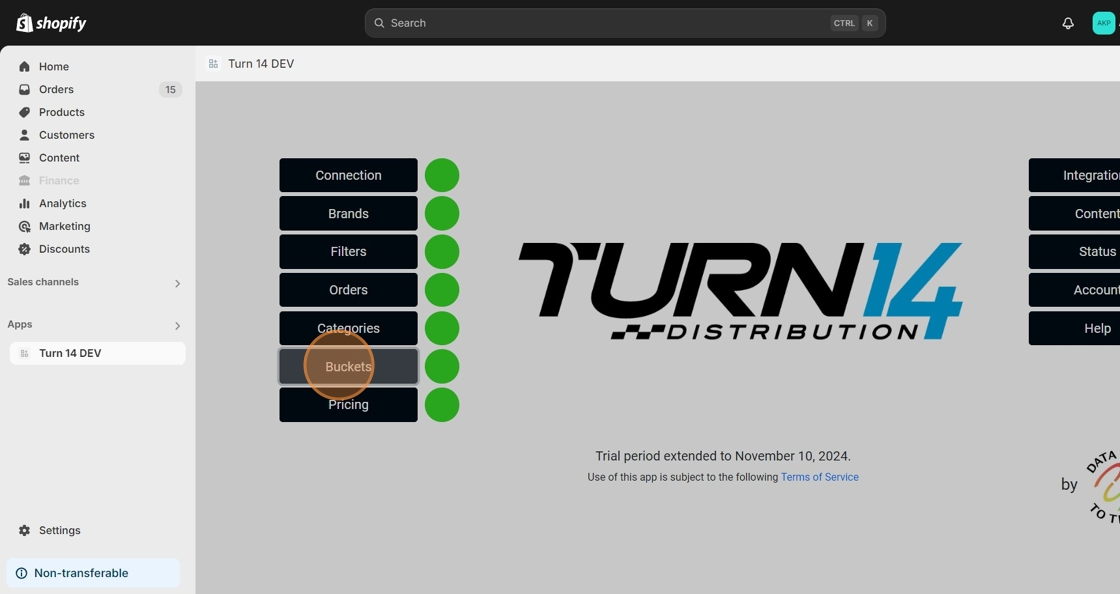Image resolution: width=1120 pixels, height=594 pixels.
Task: Click the green status dot beside Pricing
Action: click(442, 405)
